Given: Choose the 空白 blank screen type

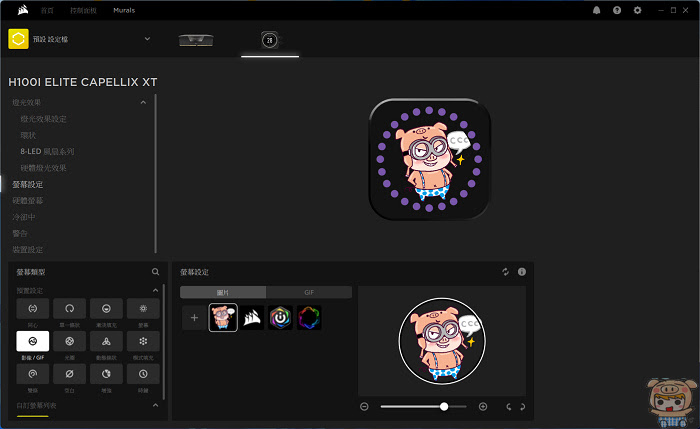Looking at the screenshot, I should (70, 374).
